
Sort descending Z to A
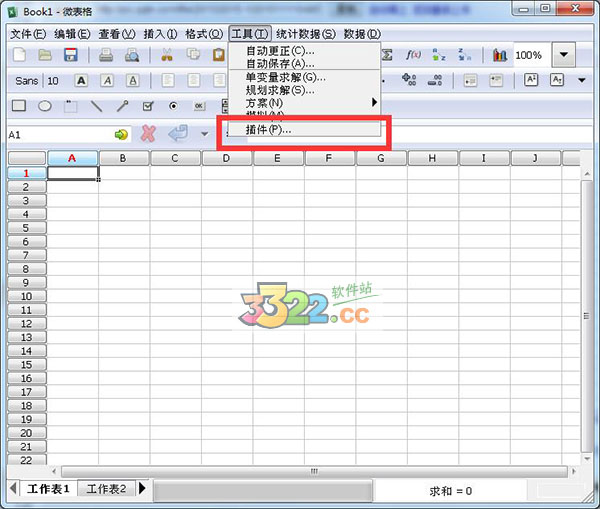click(x=465, y=55)
